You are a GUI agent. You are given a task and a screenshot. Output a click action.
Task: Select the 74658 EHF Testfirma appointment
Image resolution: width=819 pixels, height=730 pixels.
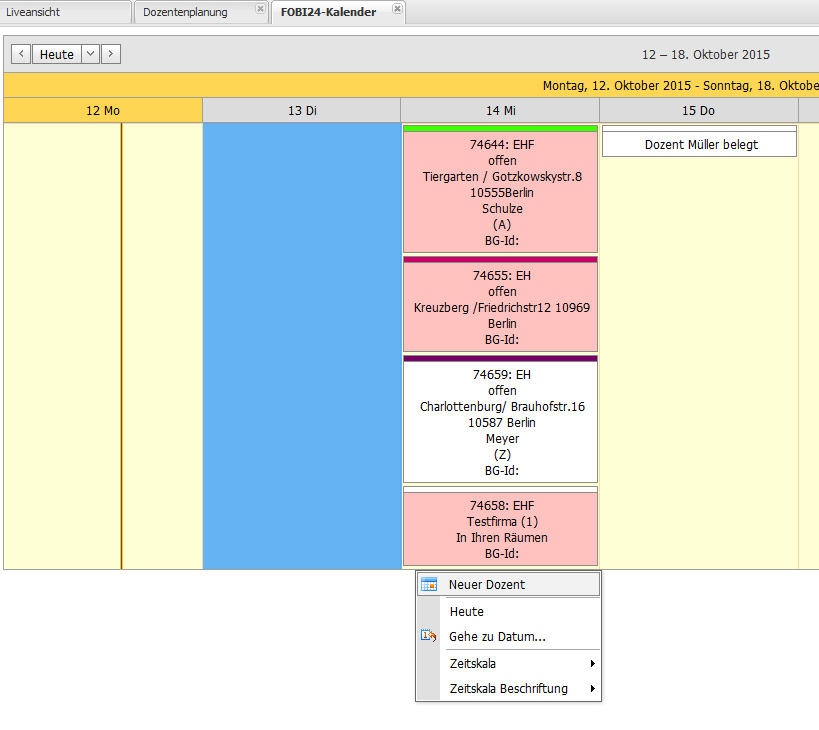(500, 529)
